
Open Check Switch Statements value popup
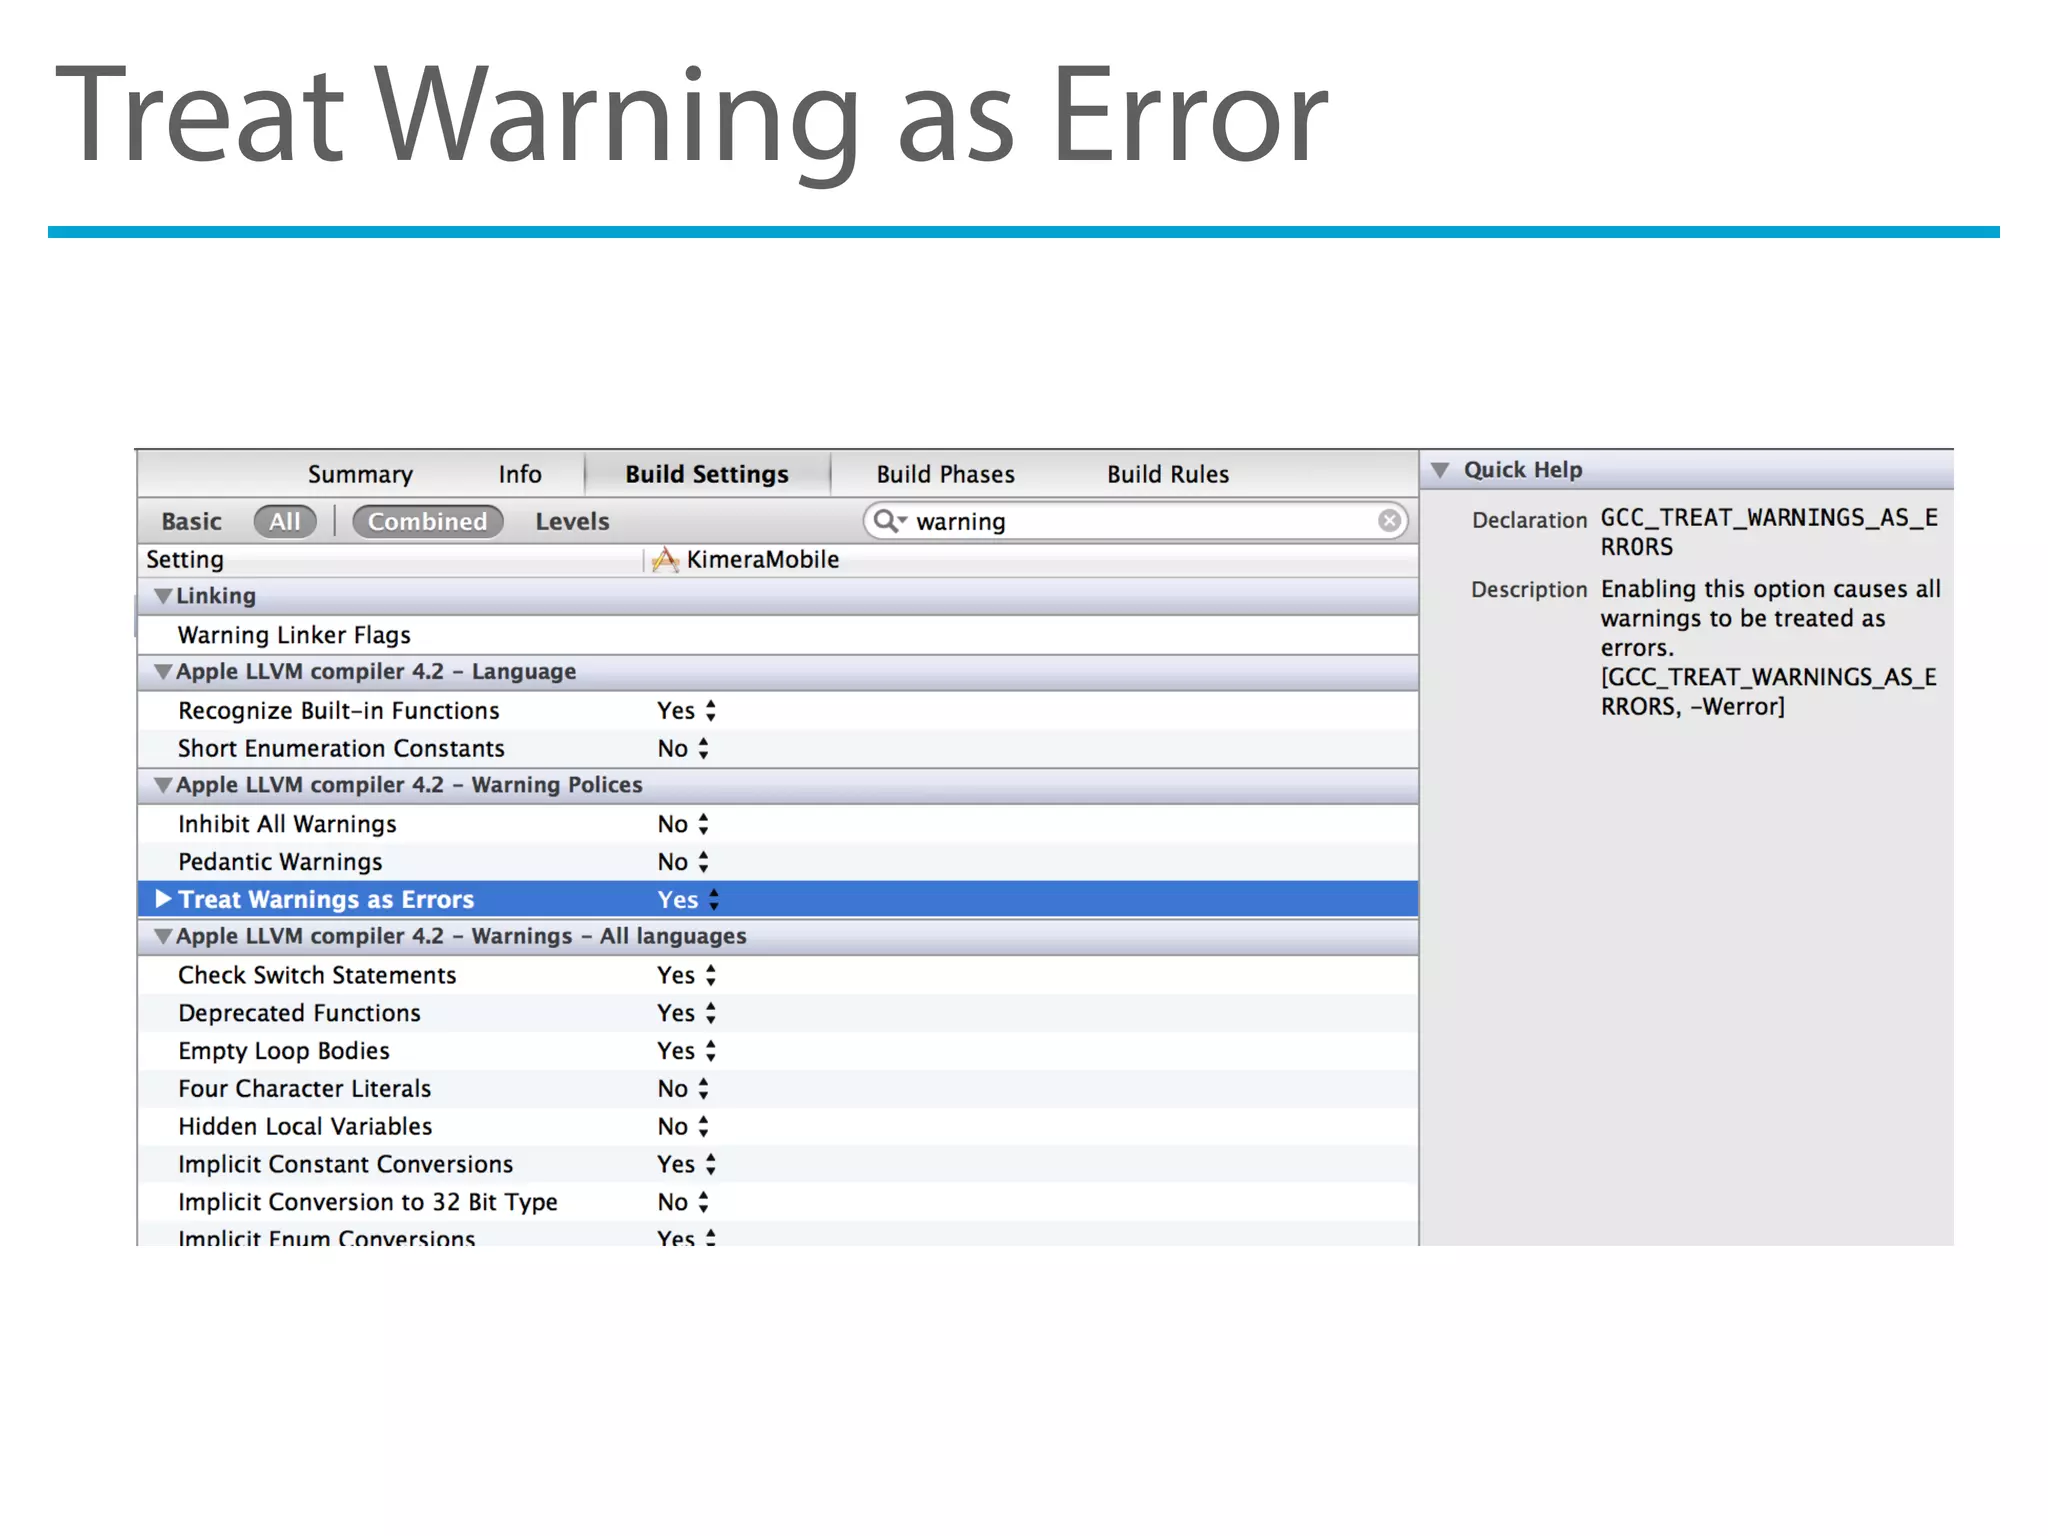[x=687, y=975]
